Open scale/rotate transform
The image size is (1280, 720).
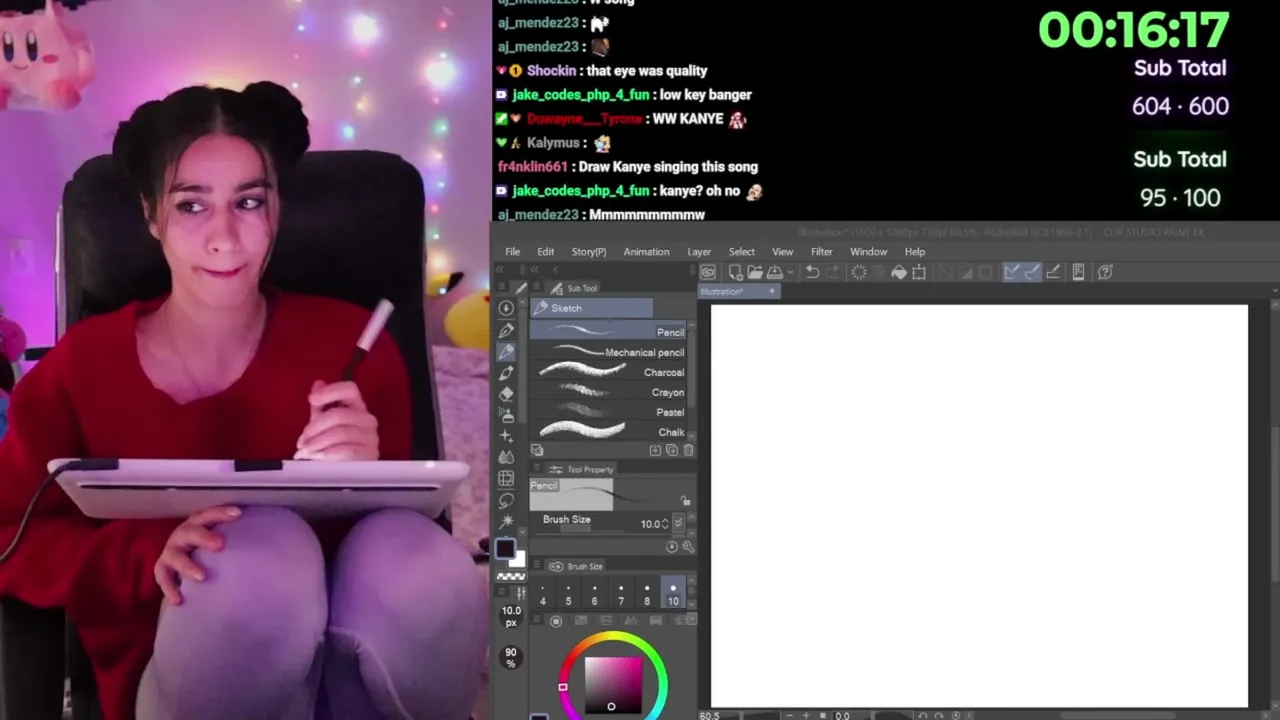(x=919, y=272)
